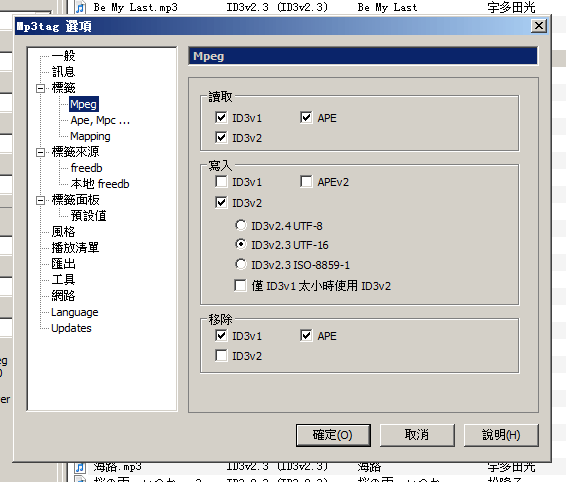Uncheck APE under 移除 section
Image resolution: width=566 pixels, height=482 pixels.
pos(306,336)
